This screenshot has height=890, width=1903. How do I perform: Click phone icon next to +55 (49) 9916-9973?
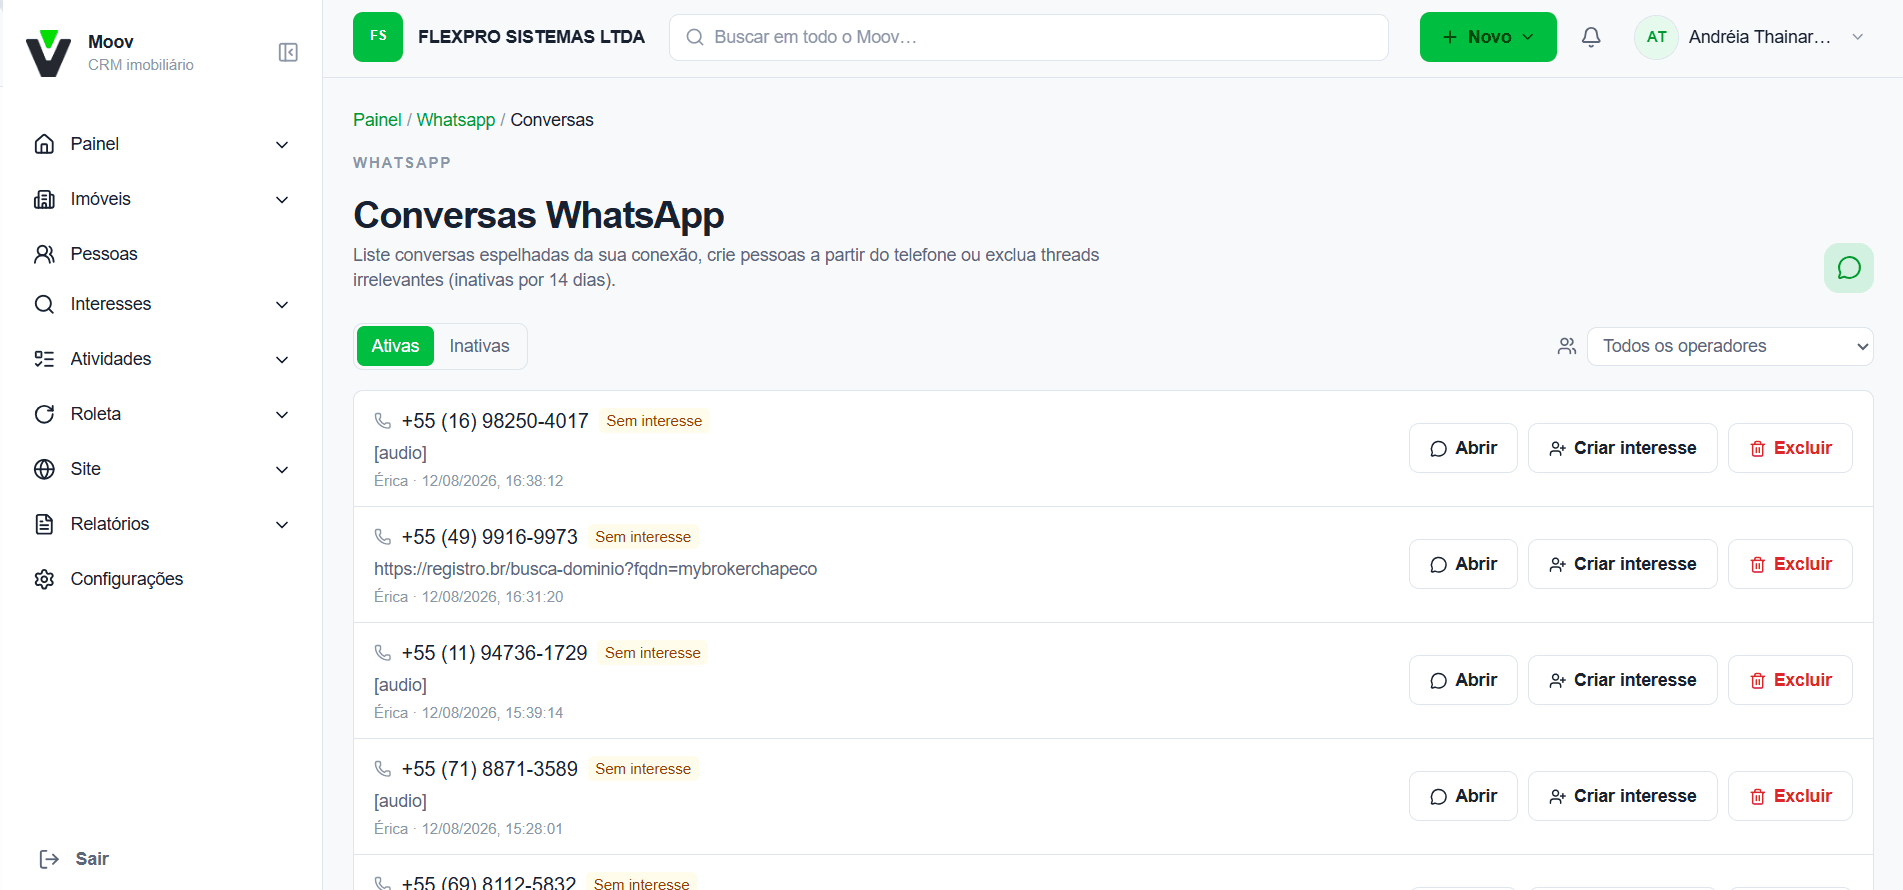(x=383, y=537)
